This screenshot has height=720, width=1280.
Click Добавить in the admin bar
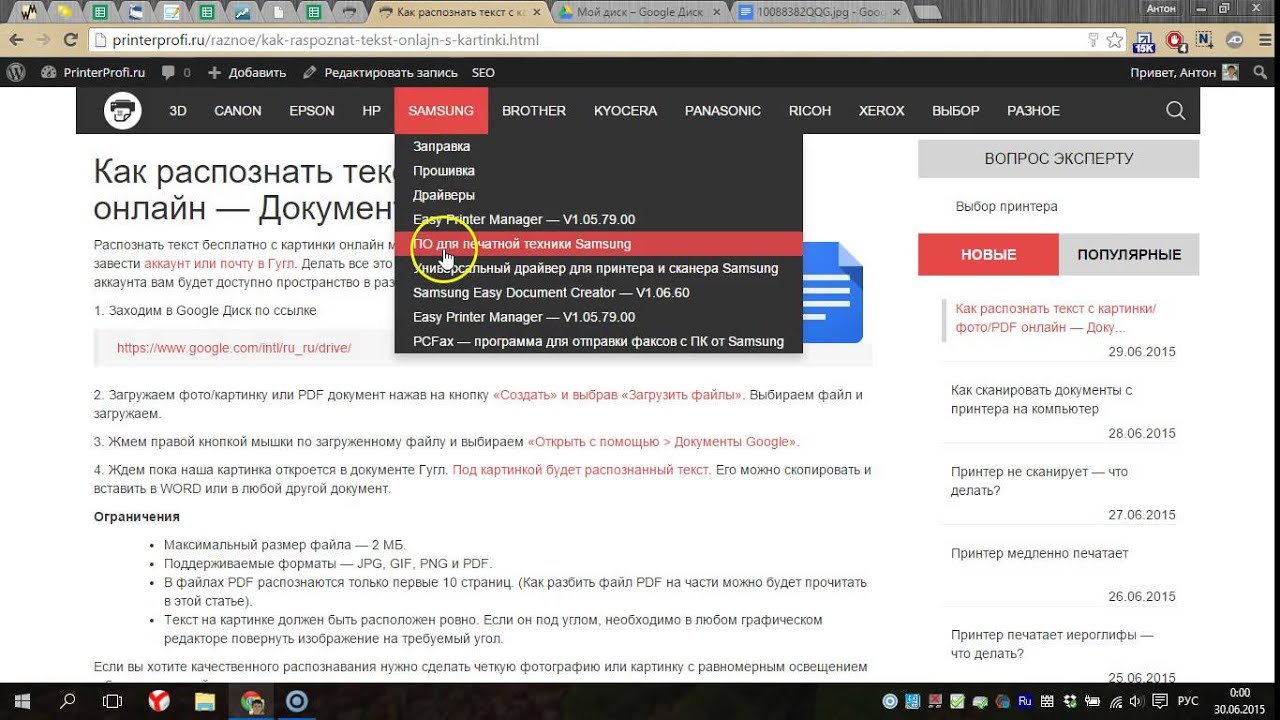point(247,73)
